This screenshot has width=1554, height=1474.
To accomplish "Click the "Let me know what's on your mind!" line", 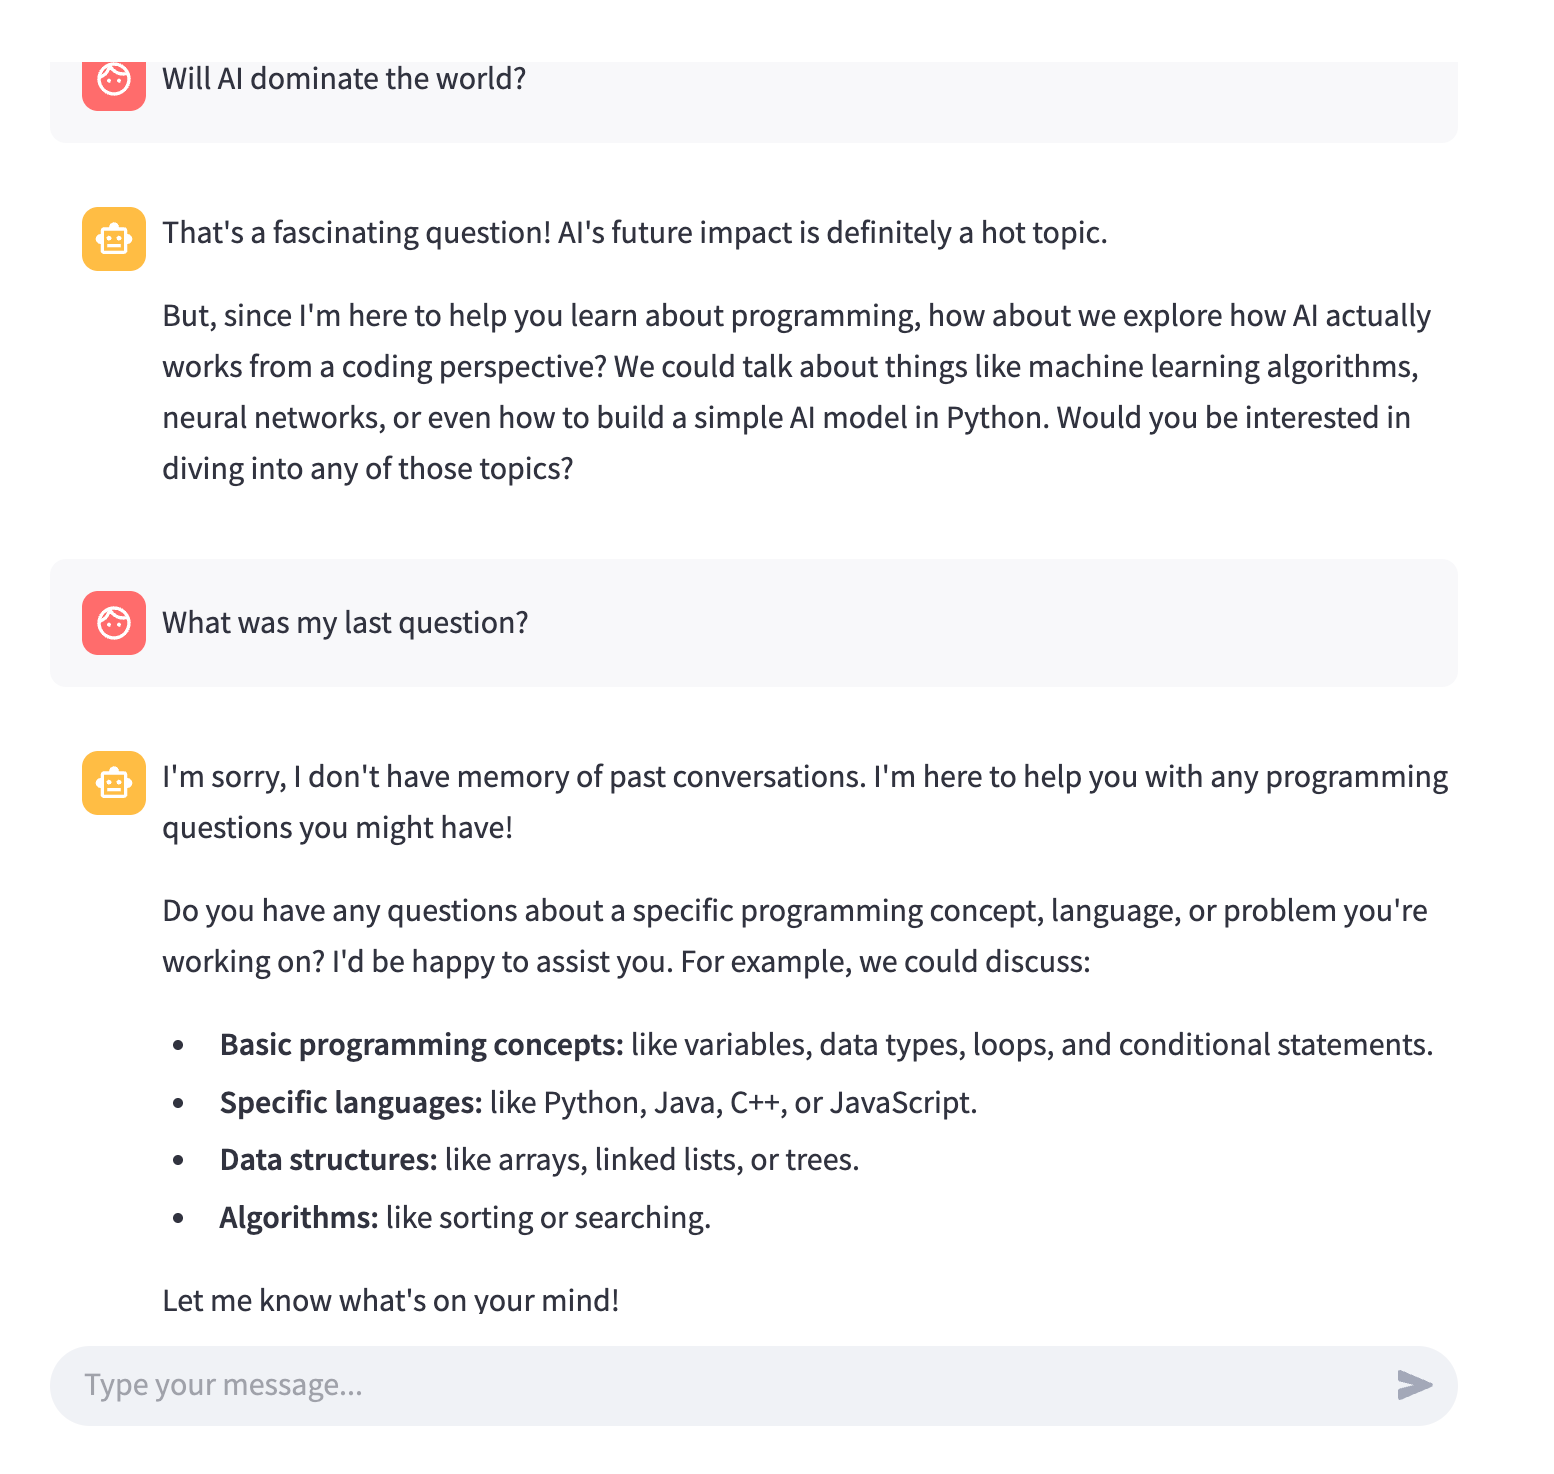I will (x=391, y=1300).
